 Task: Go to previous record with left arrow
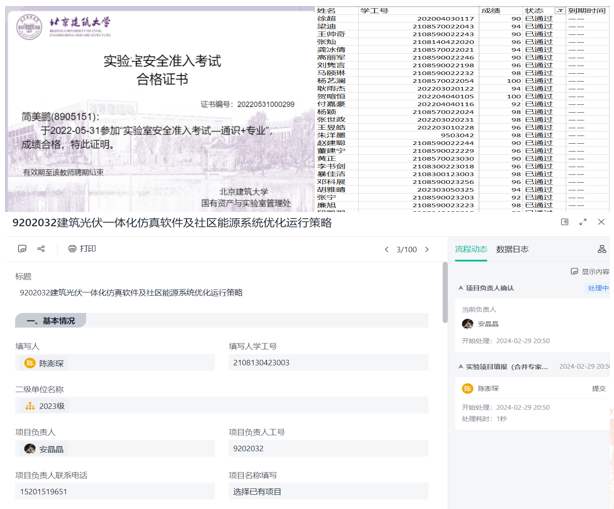point(387,249)
